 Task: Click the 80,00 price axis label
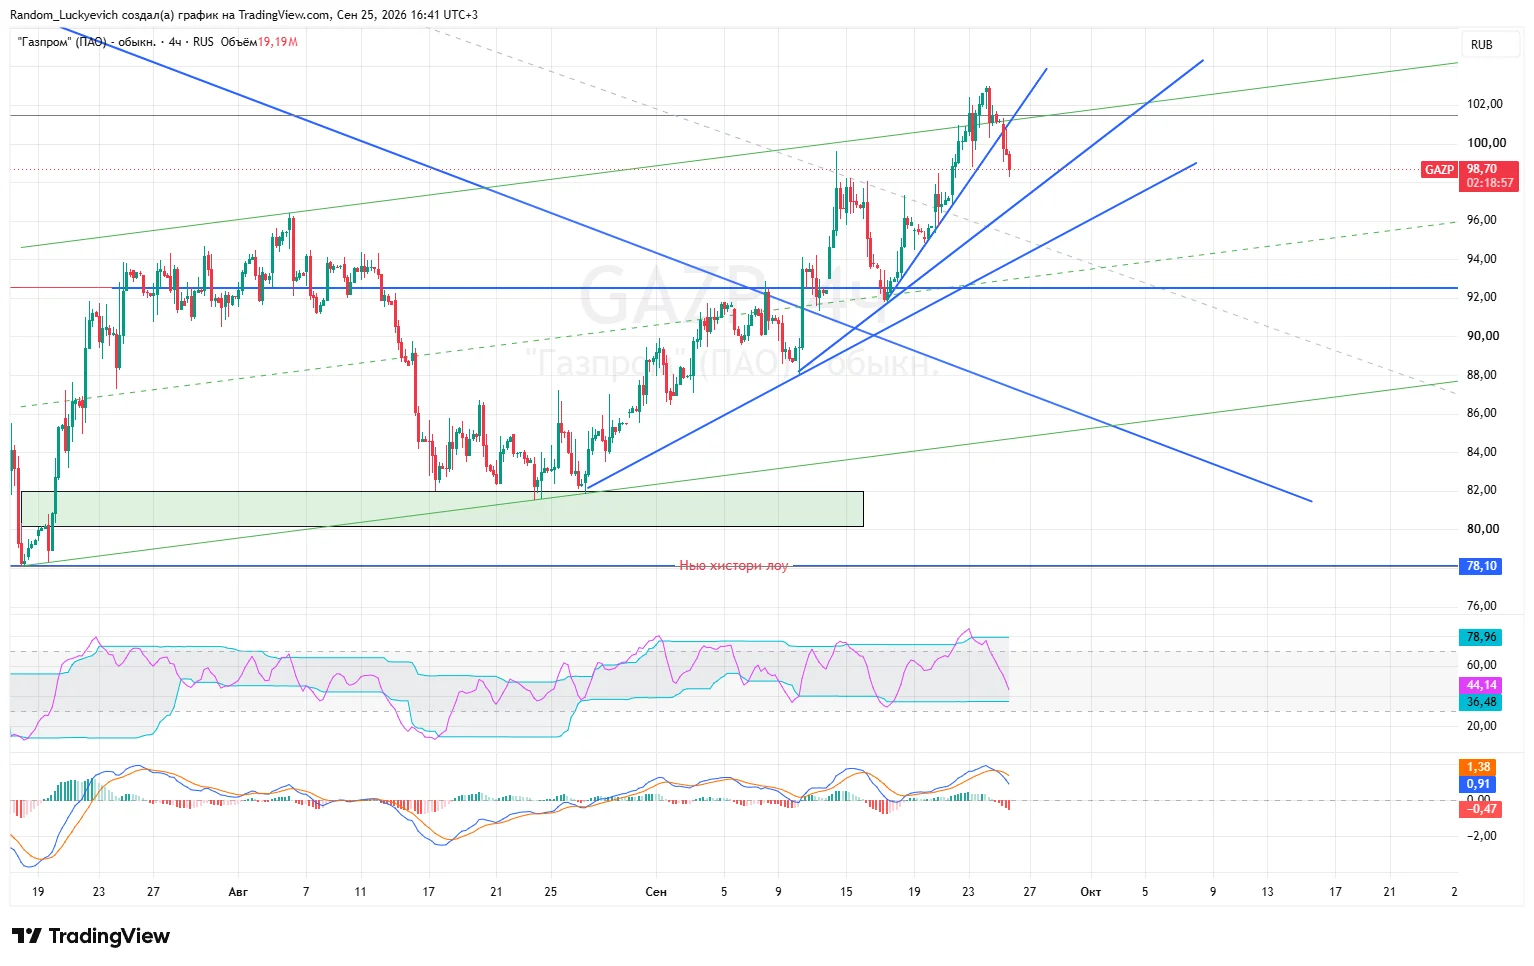pos(1482,529)
